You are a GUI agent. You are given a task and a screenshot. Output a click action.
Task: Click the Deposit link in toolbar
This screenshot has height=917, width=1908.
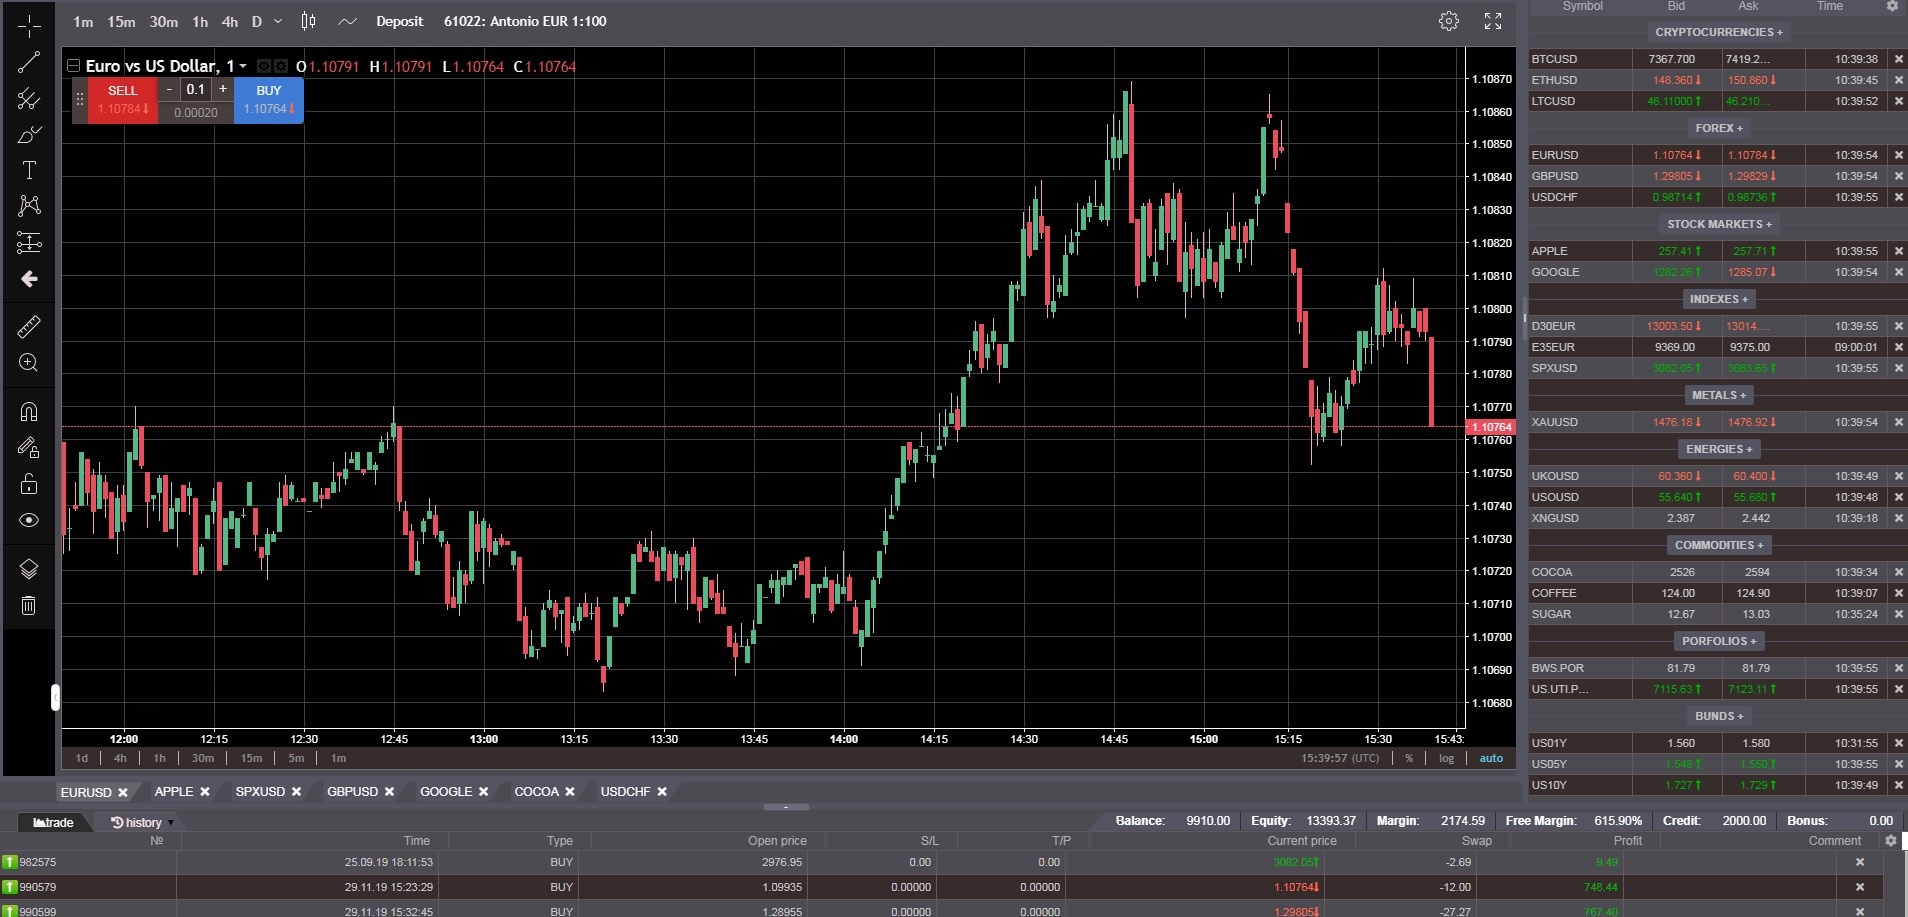coord(399,21)
